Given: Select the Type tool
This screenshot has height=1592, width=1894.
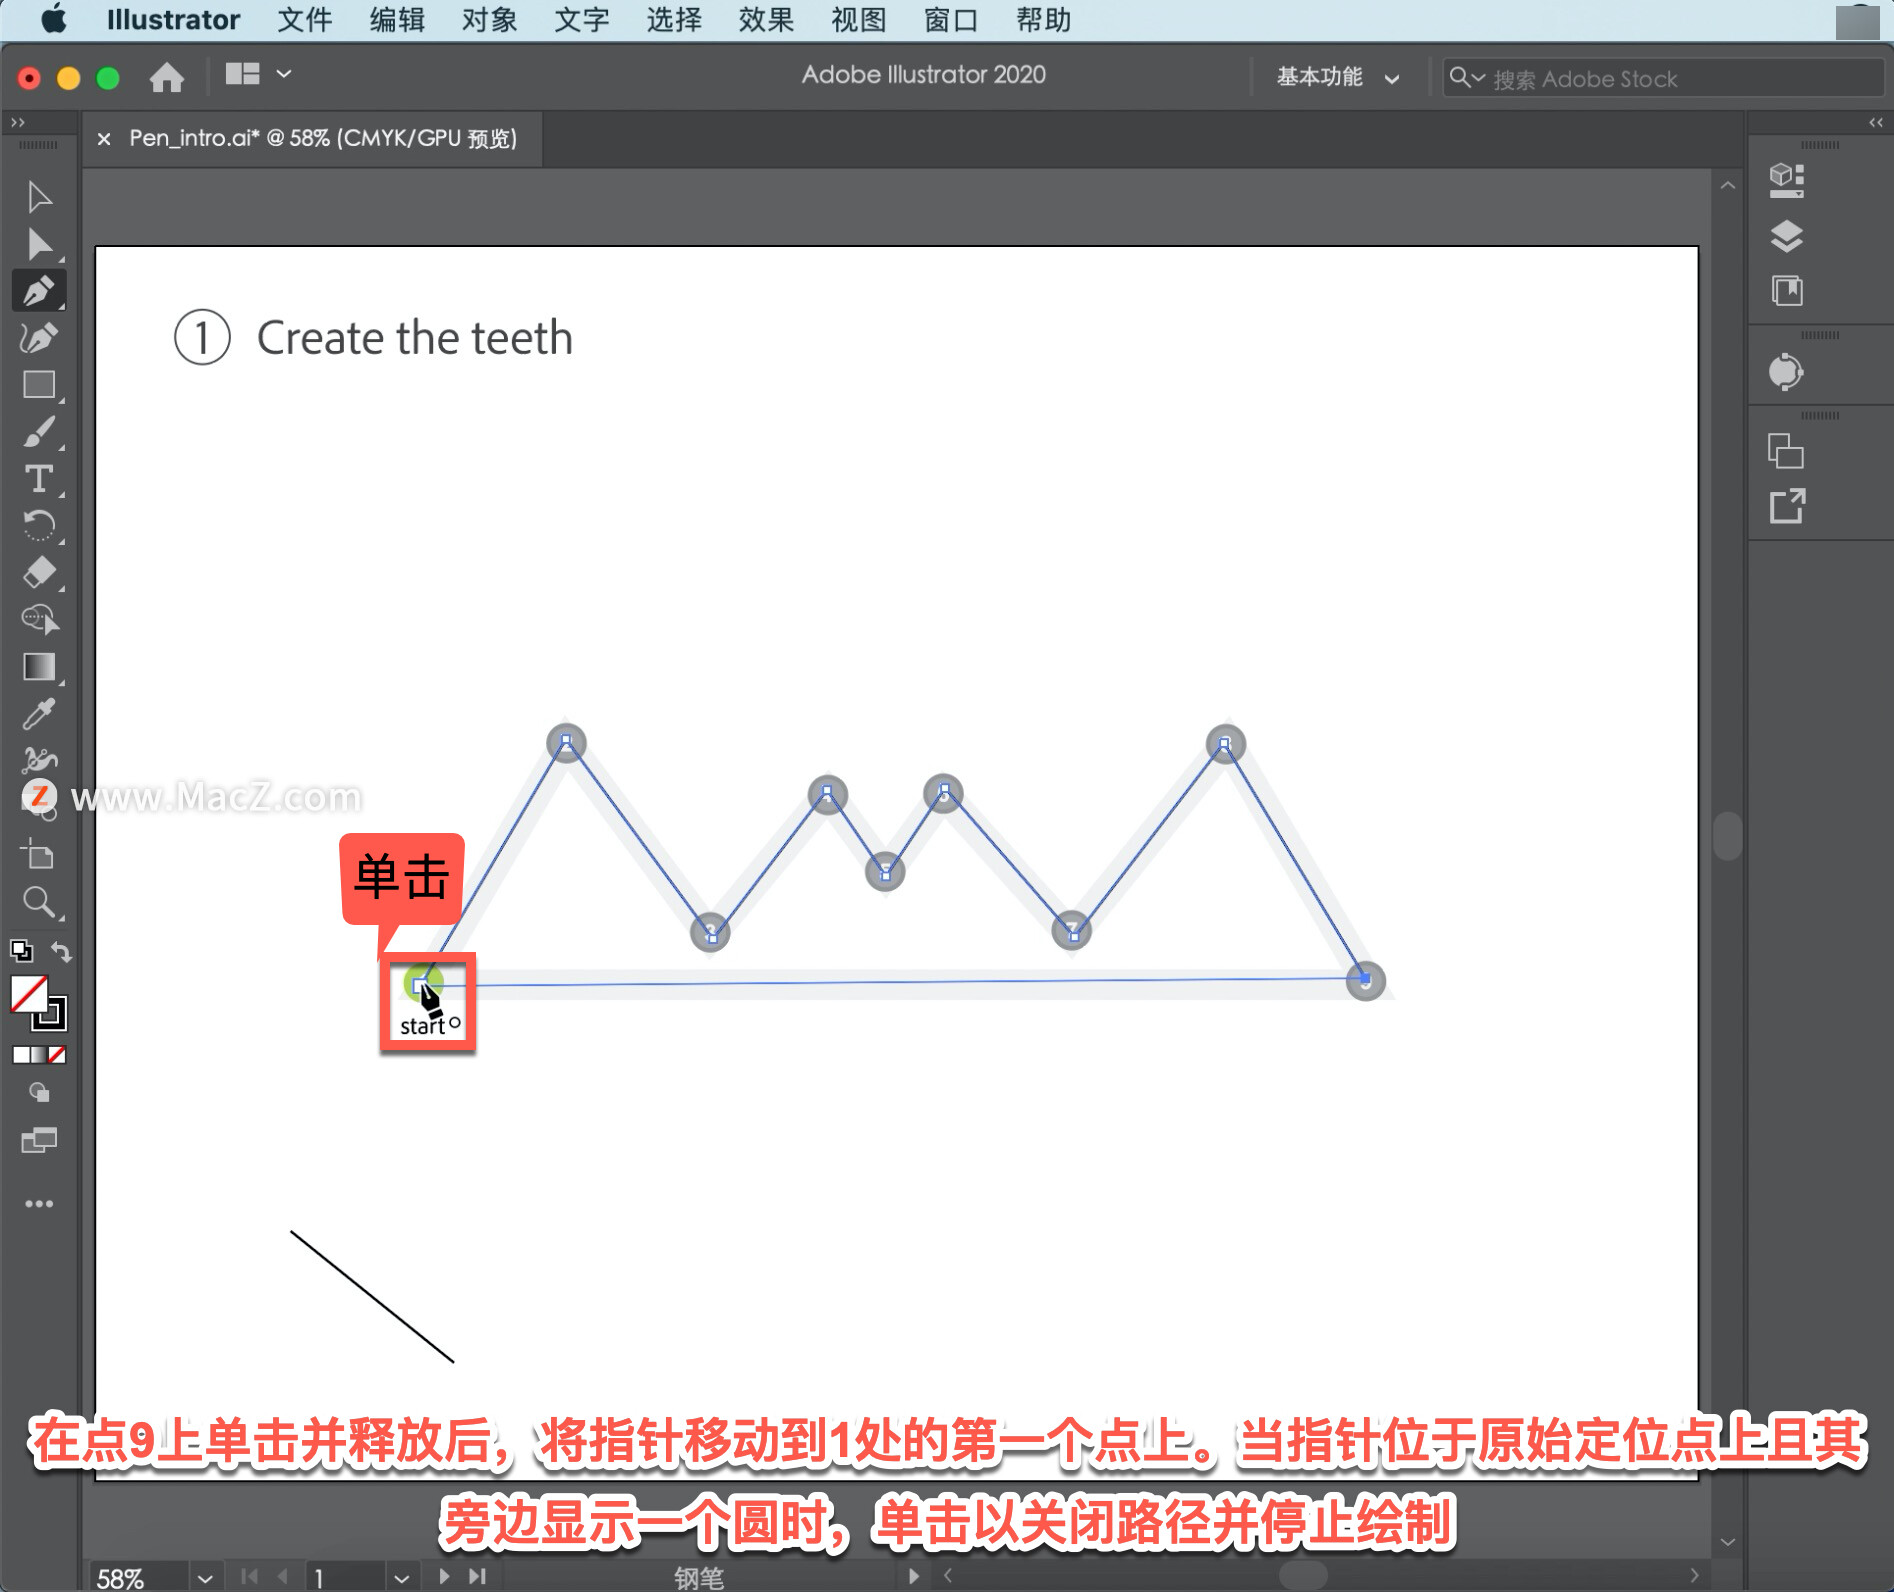Looking at the screenshot, I should coord(39,479).
